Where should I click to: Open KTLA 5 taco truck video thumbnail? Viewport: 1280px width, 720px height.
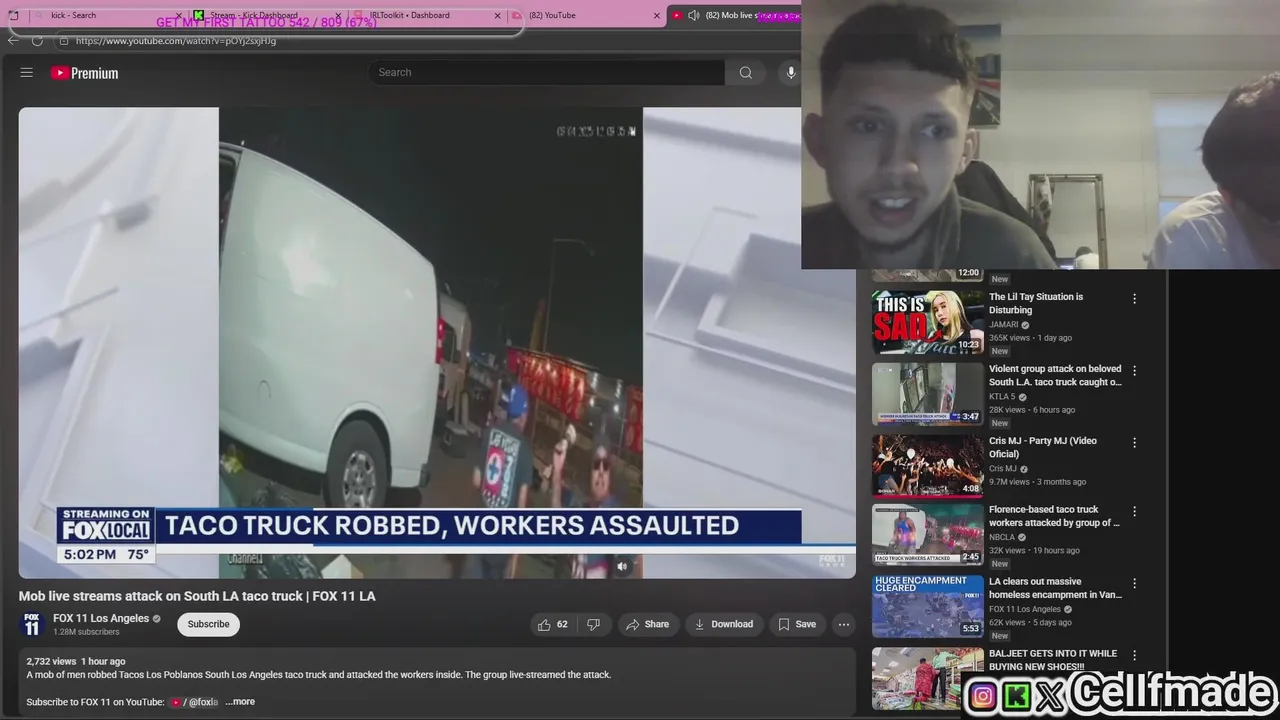point(928,394)
